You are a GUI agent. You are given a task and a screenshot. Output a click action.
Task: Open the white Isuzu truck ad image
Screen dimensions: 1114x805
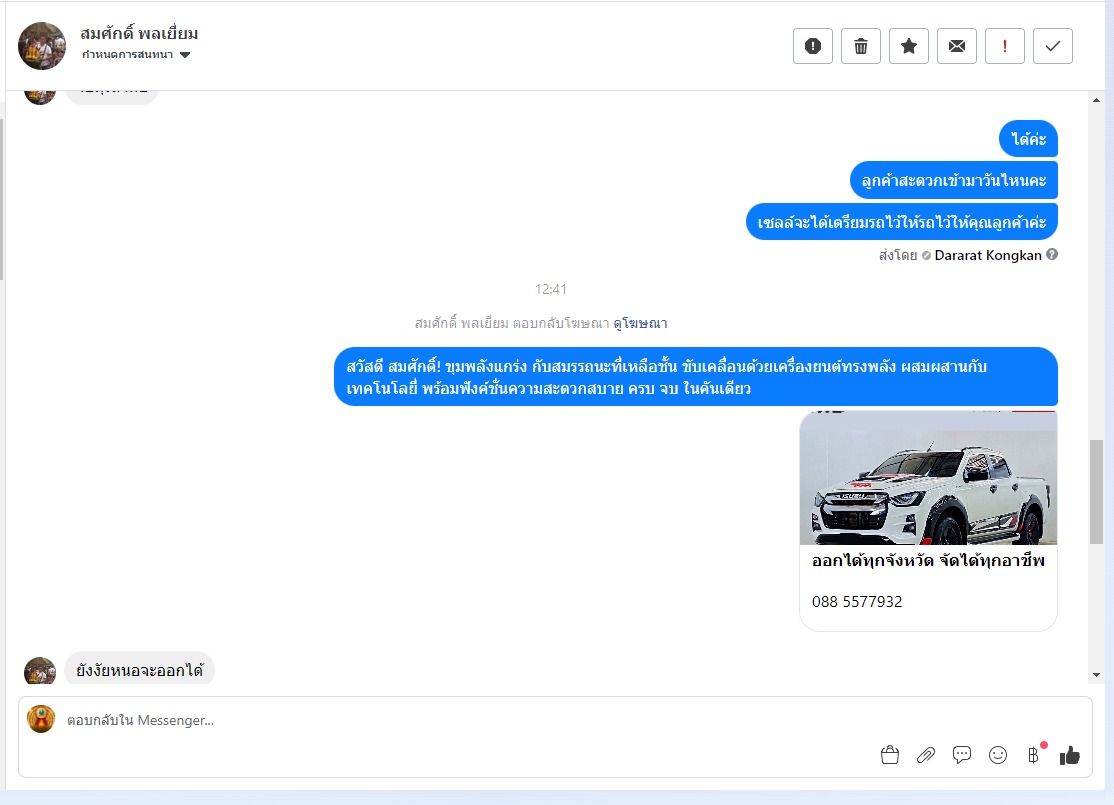click(x=928, y=477)
